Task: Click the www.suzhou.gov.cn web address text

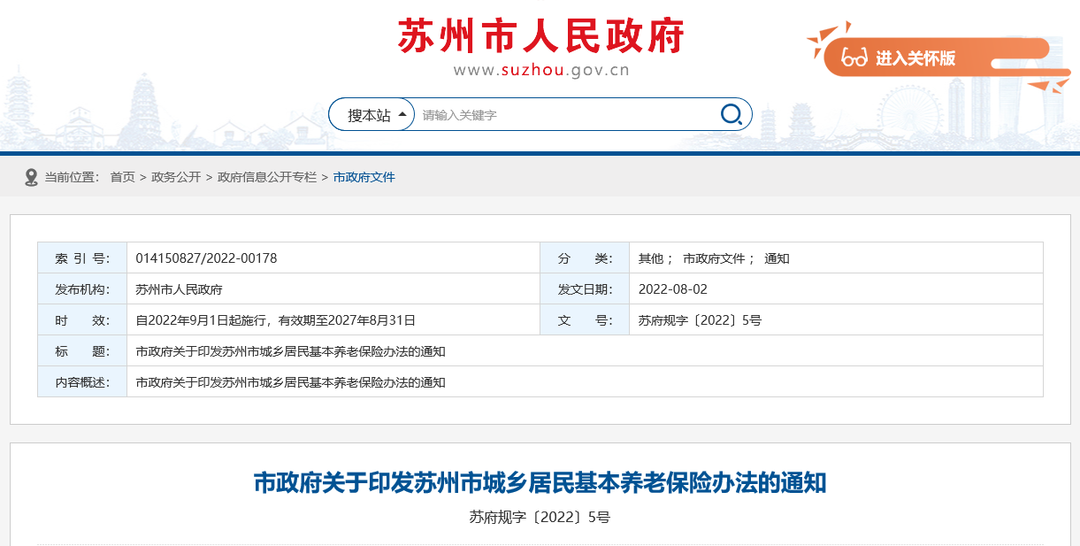Action: 541,70
